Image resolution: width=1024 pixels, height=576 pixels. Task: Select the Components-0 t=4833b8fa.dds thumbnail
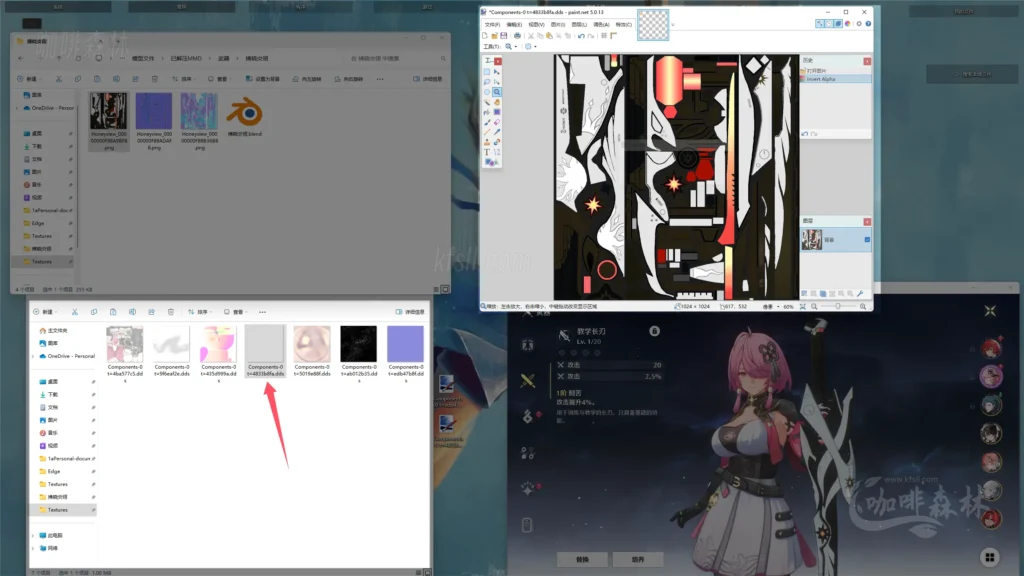265,345
